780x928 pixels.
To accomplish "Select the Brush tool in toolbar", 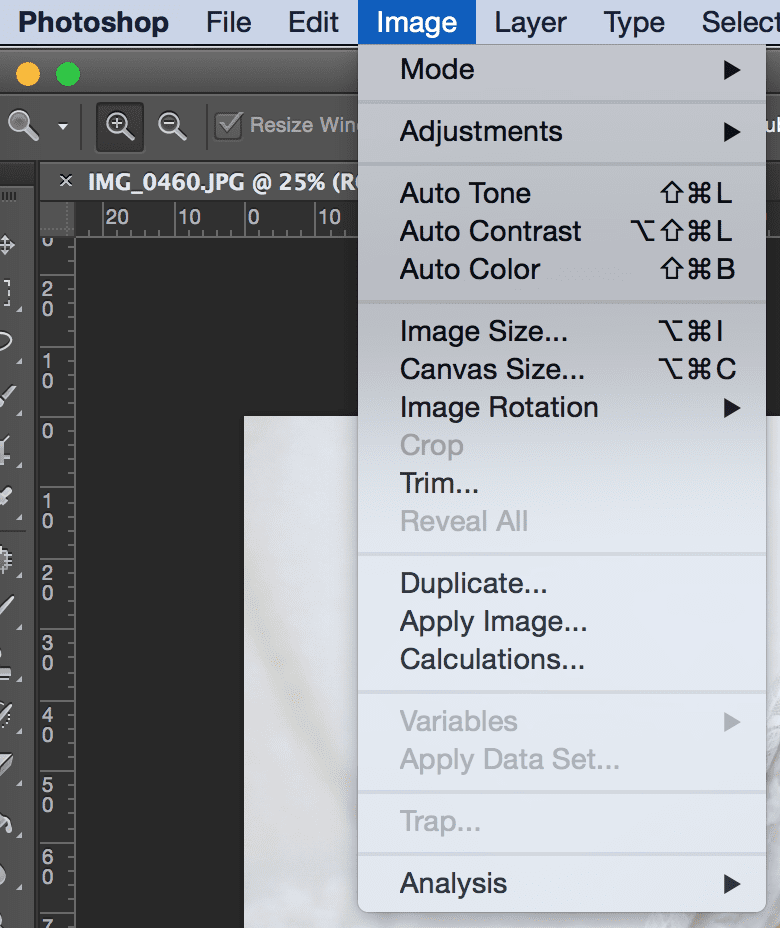I will [x=7, y=606].
